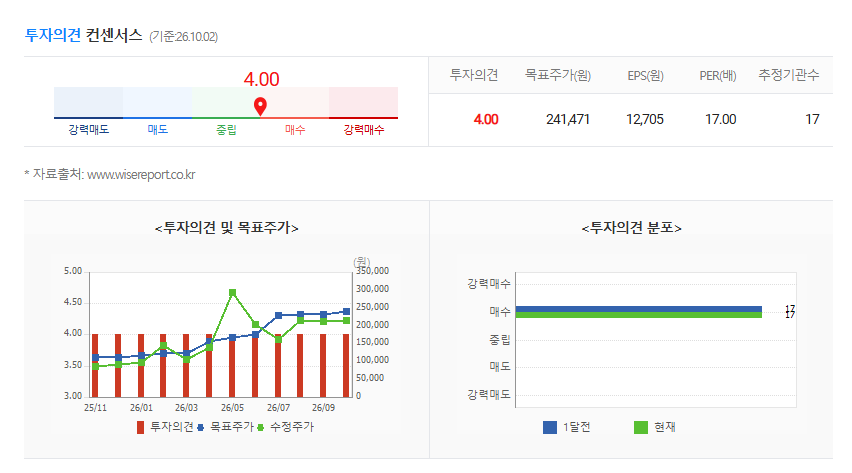Click the red 4.00 opinion table value
Screen dimensions: 852x473
point(486,119)
